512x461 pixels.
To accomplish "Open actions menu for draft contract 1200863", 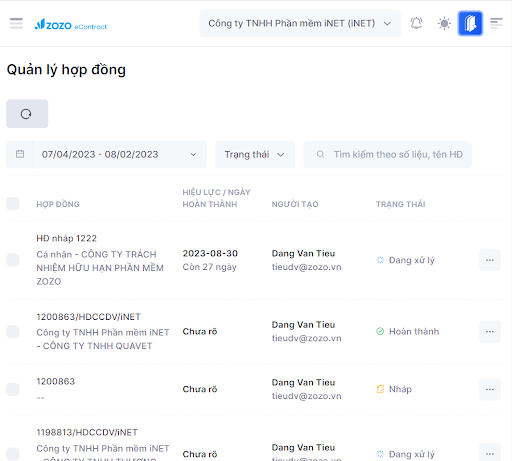I will (490, 389).
